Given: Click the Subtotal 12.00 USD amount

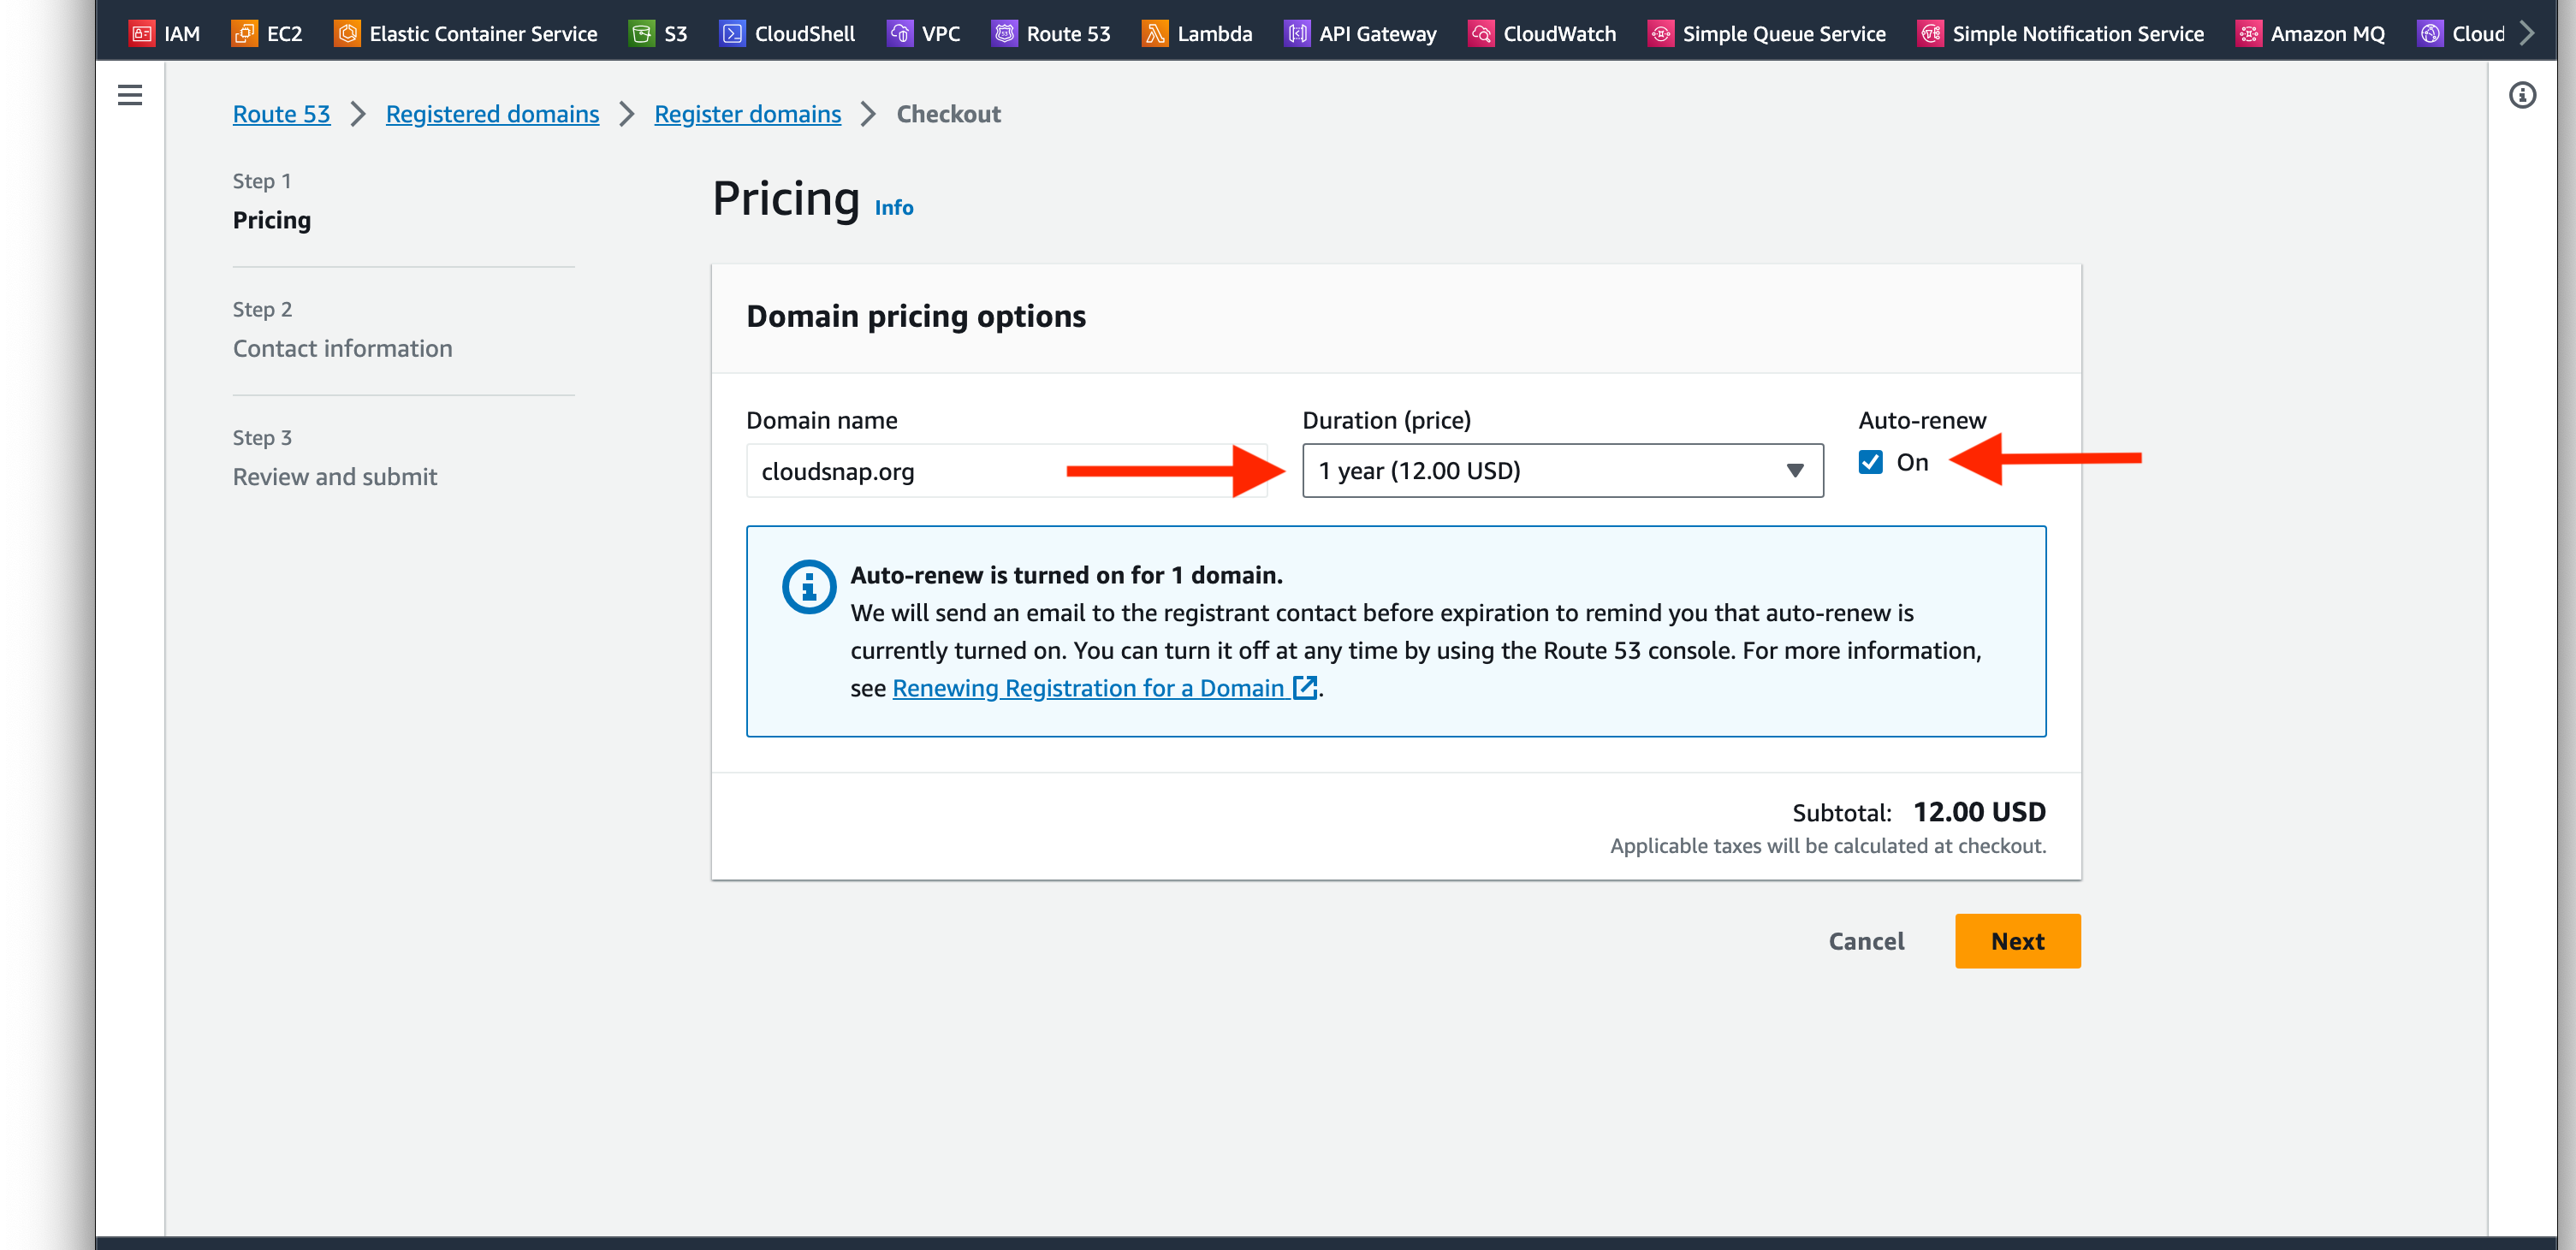Looking at the screenshot, I should coord(1979,812).
